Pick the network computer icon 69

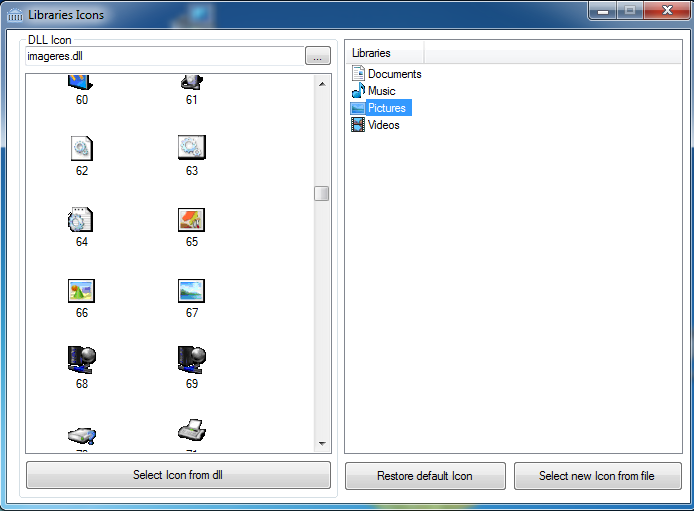tap(192, 360)
